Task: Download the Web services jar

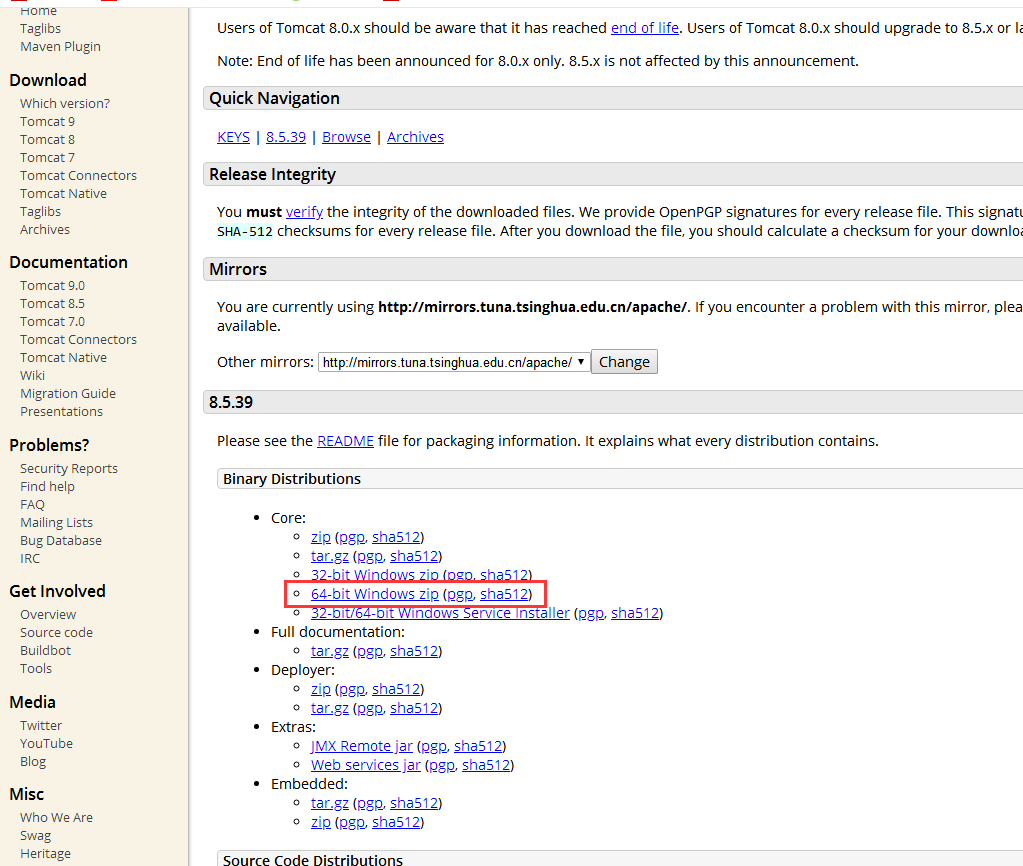Action: 365,765
